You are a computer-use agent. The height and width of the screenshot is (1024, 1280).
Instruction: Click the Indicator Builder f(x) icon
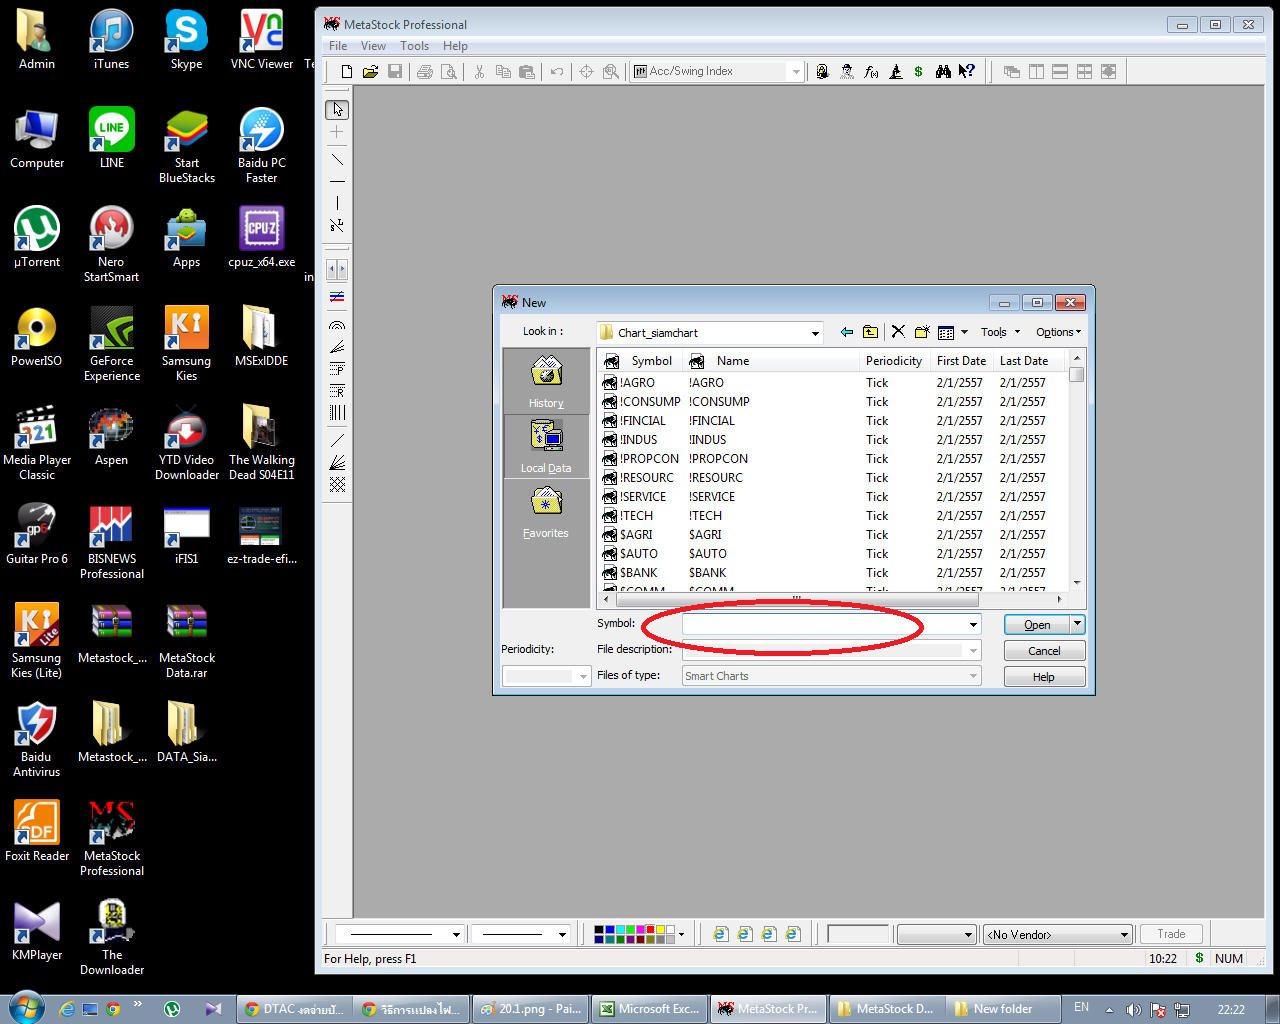pyautogui.click(x=871, y=72)
